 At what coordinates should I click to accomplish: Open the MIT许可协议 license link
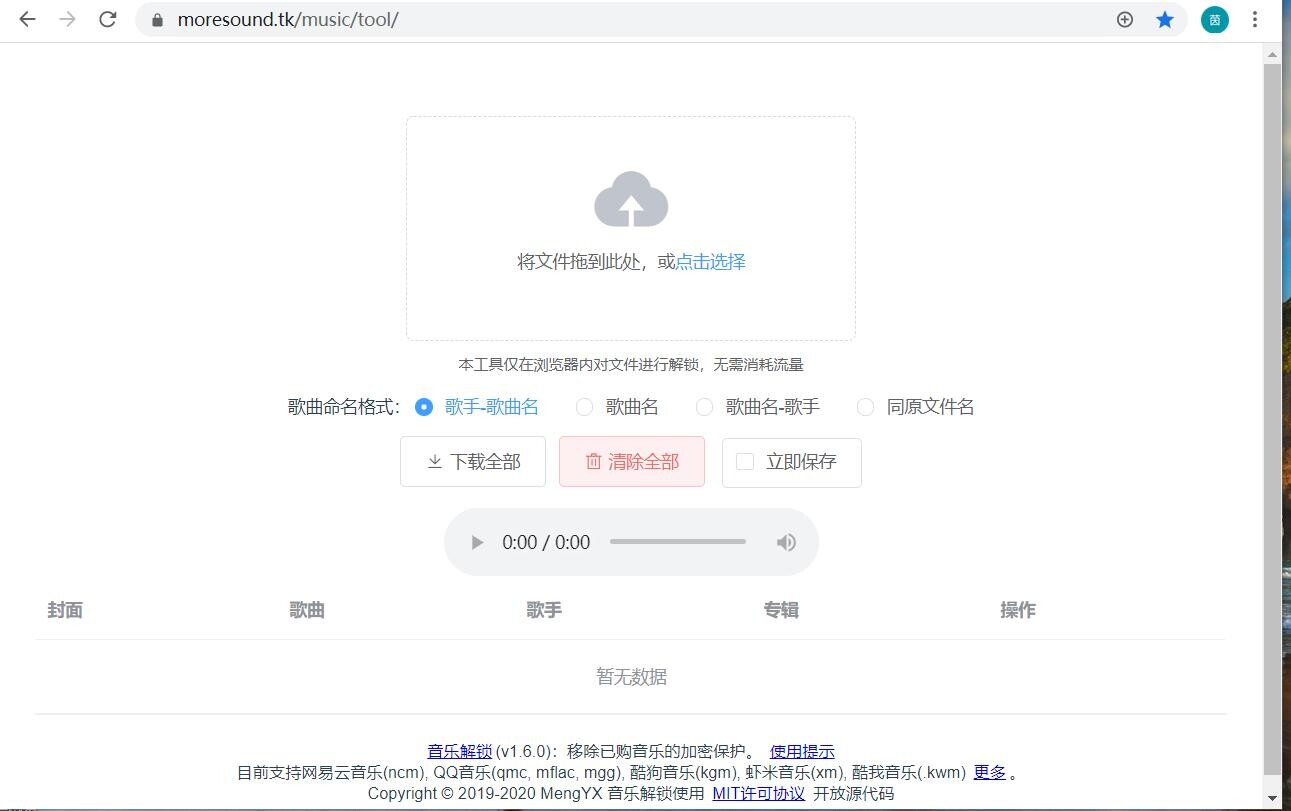[x=757, y=793]
